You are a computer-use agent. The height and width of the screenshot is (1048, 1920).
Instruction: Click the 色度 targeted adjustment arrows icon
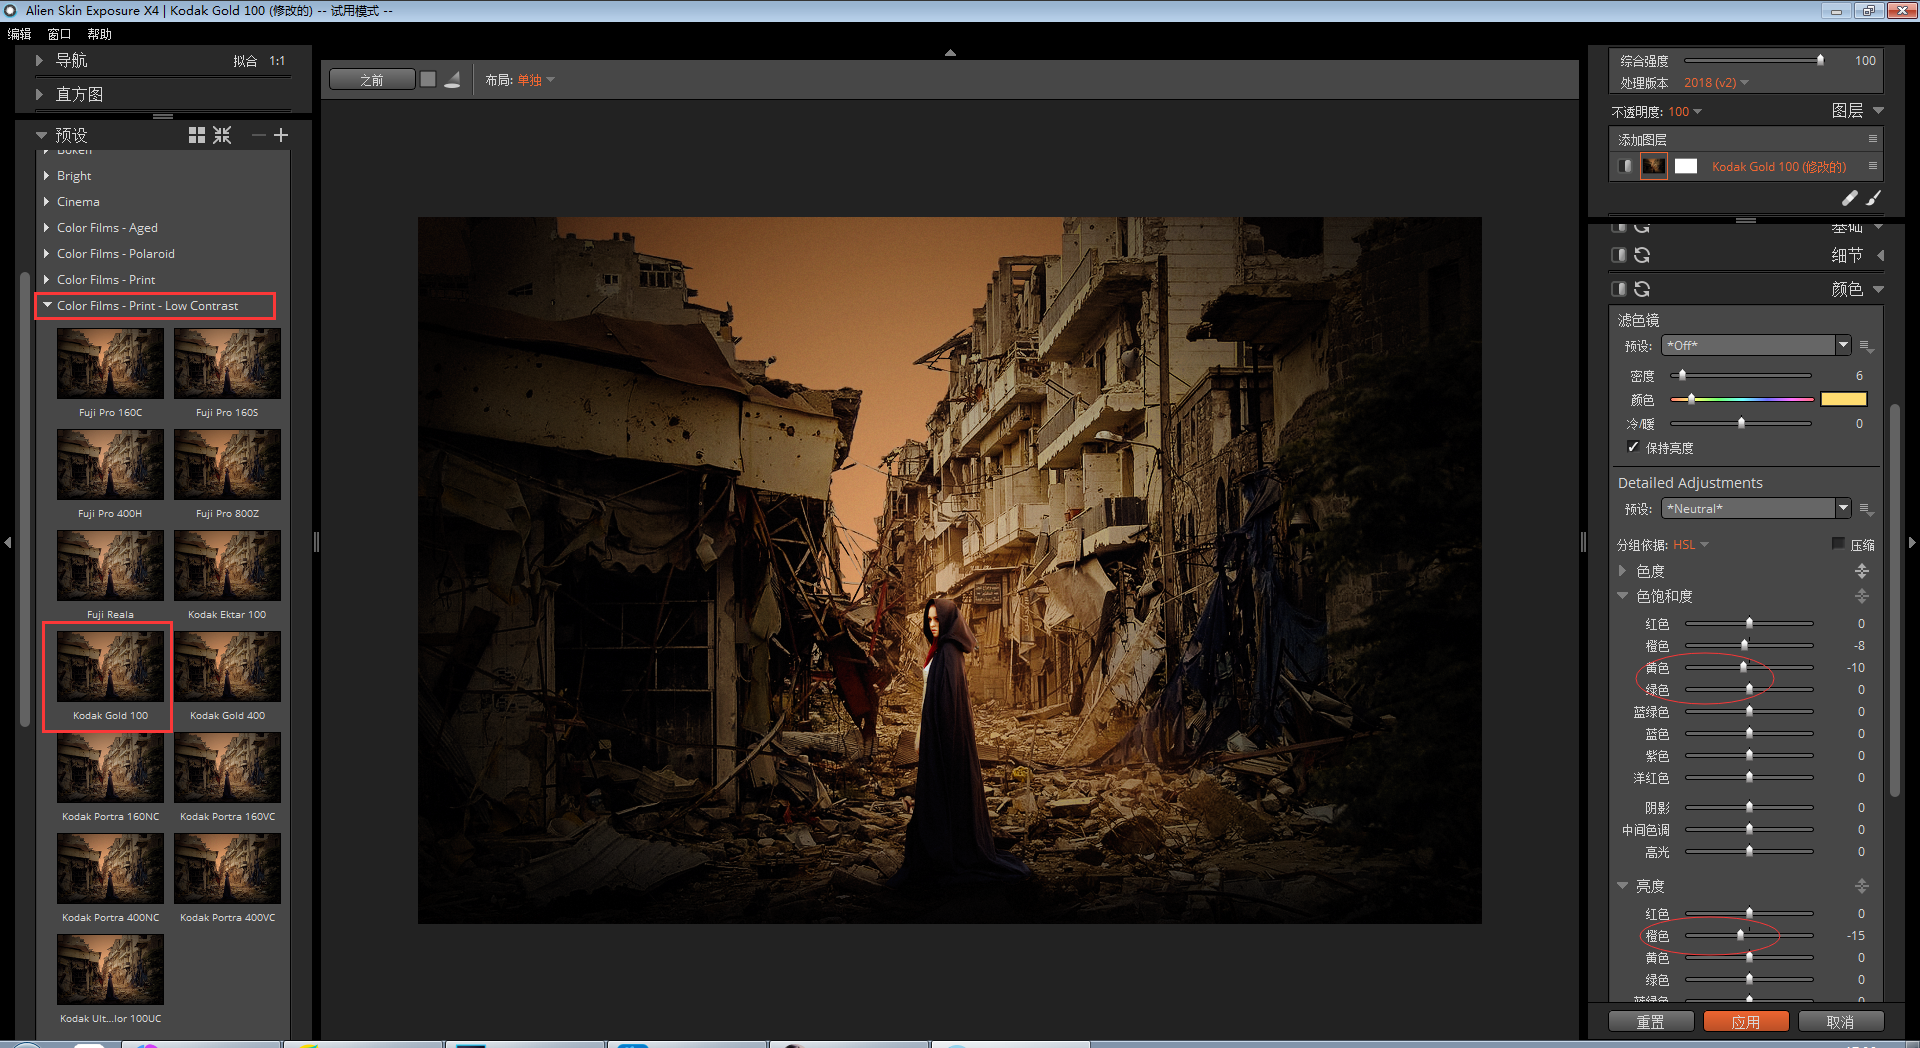[x=1862, y=571]
